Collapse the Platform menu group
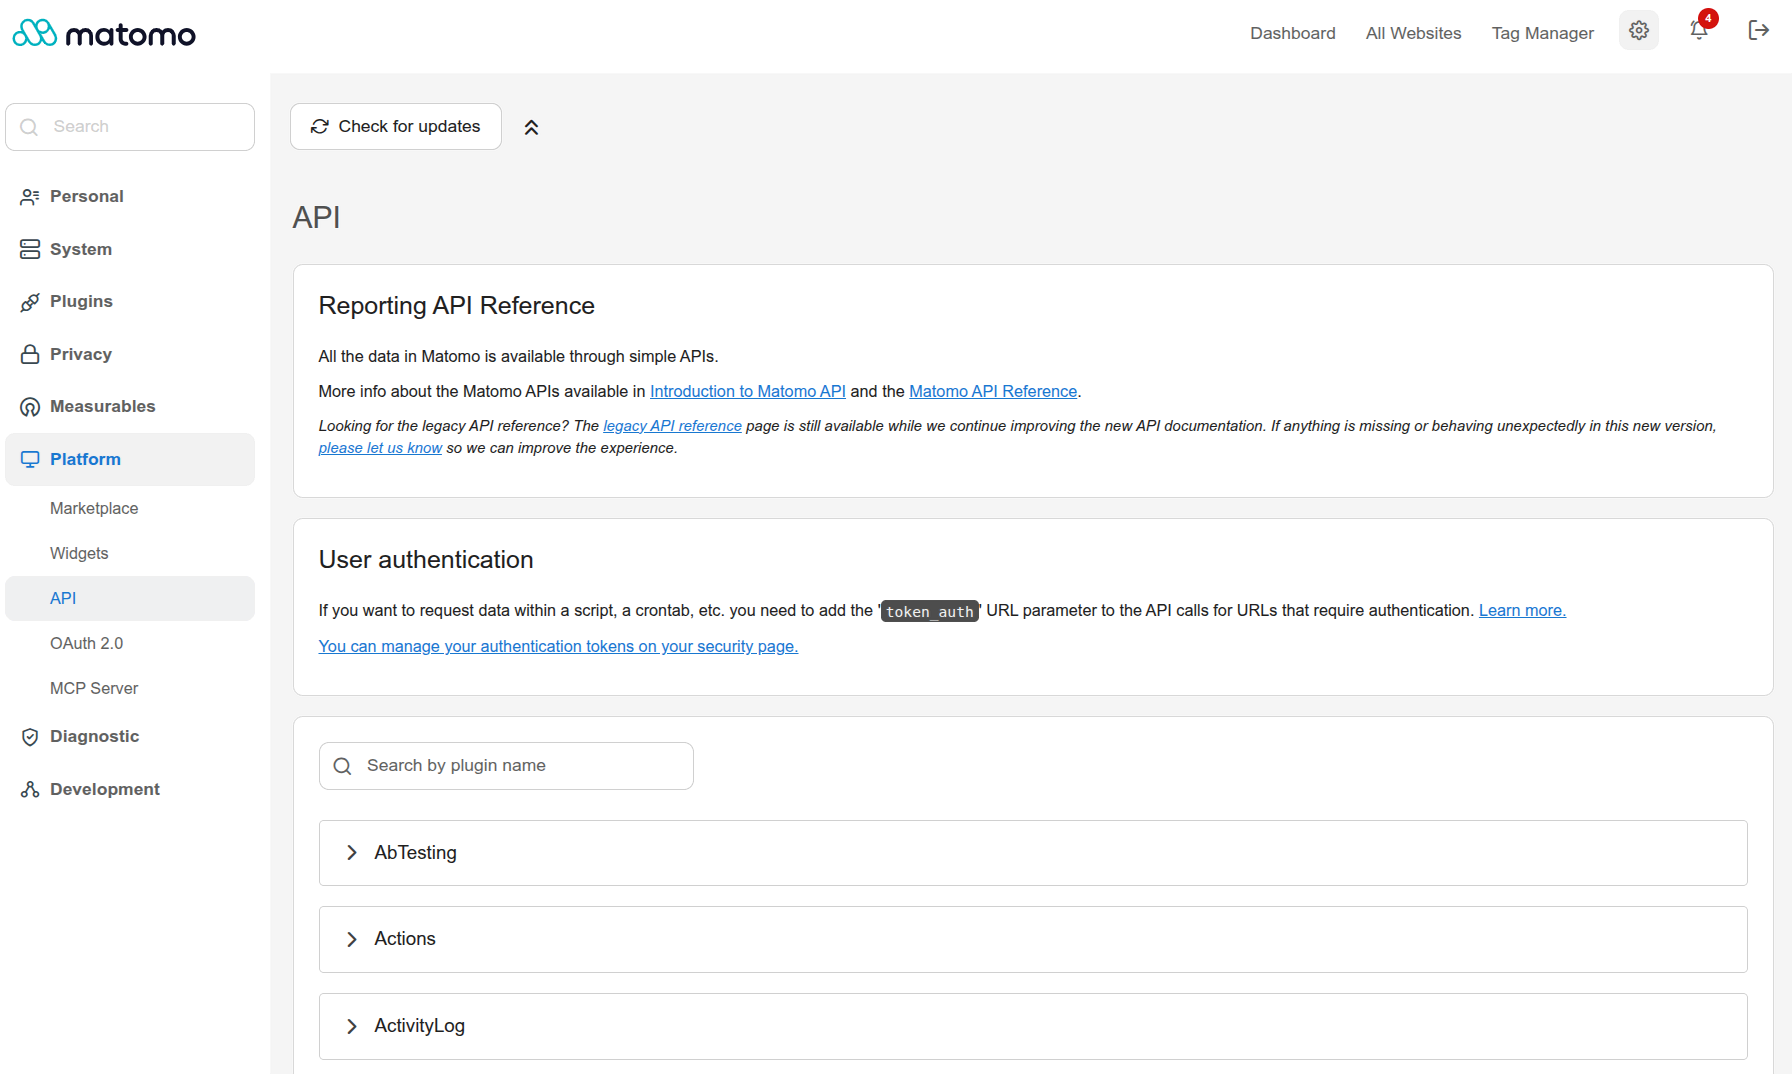 [130, 459]
